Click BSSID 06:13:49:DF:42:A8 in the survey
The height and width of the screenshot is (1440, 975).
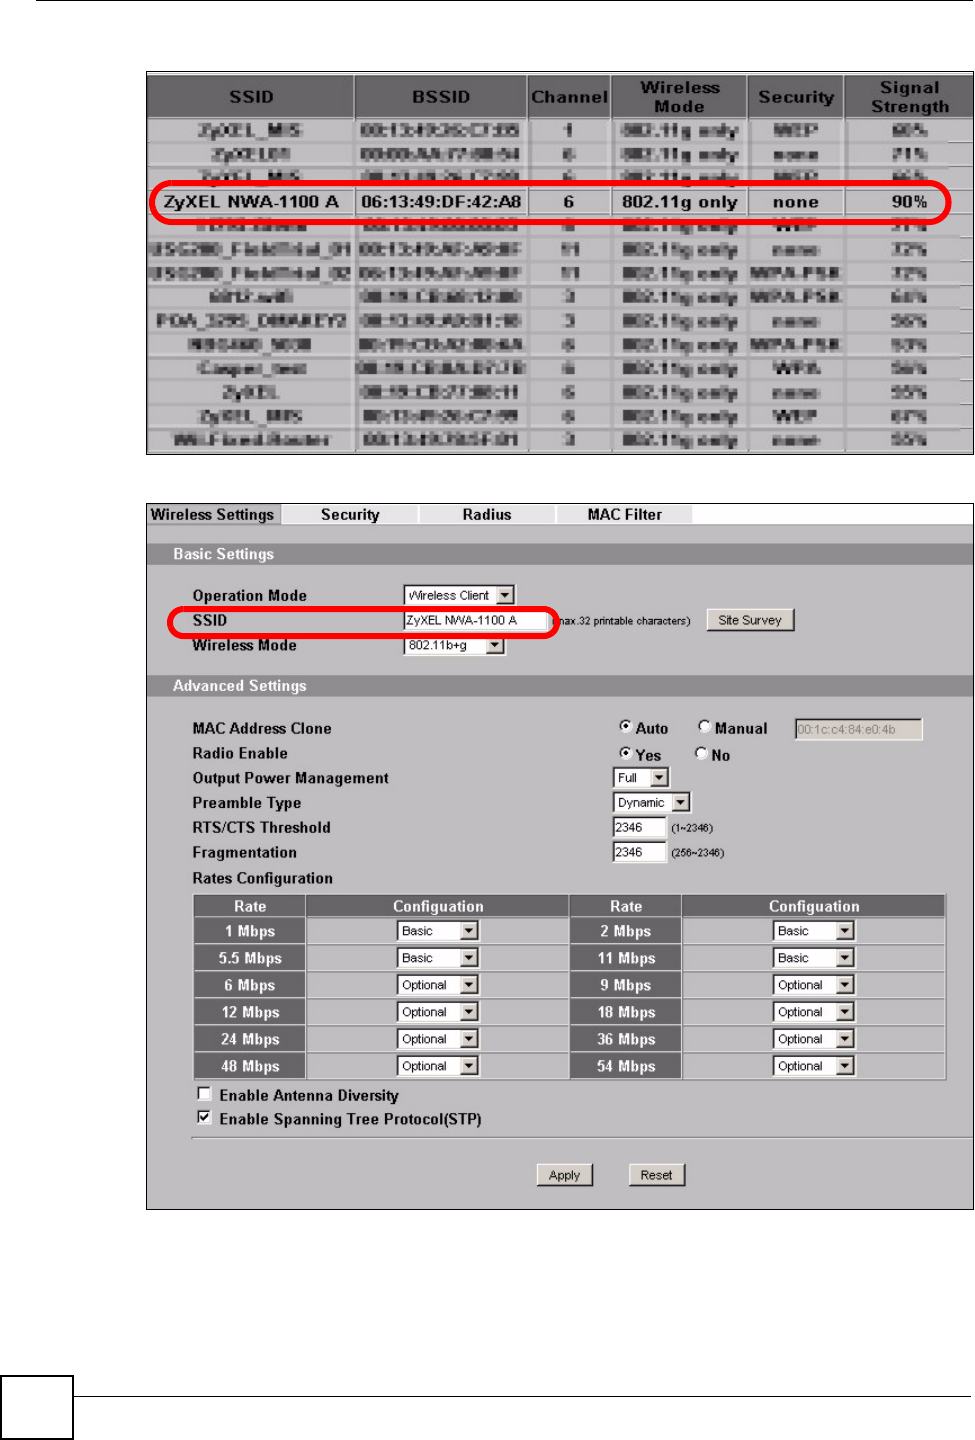pyautogui.click(x=441, y=202)
